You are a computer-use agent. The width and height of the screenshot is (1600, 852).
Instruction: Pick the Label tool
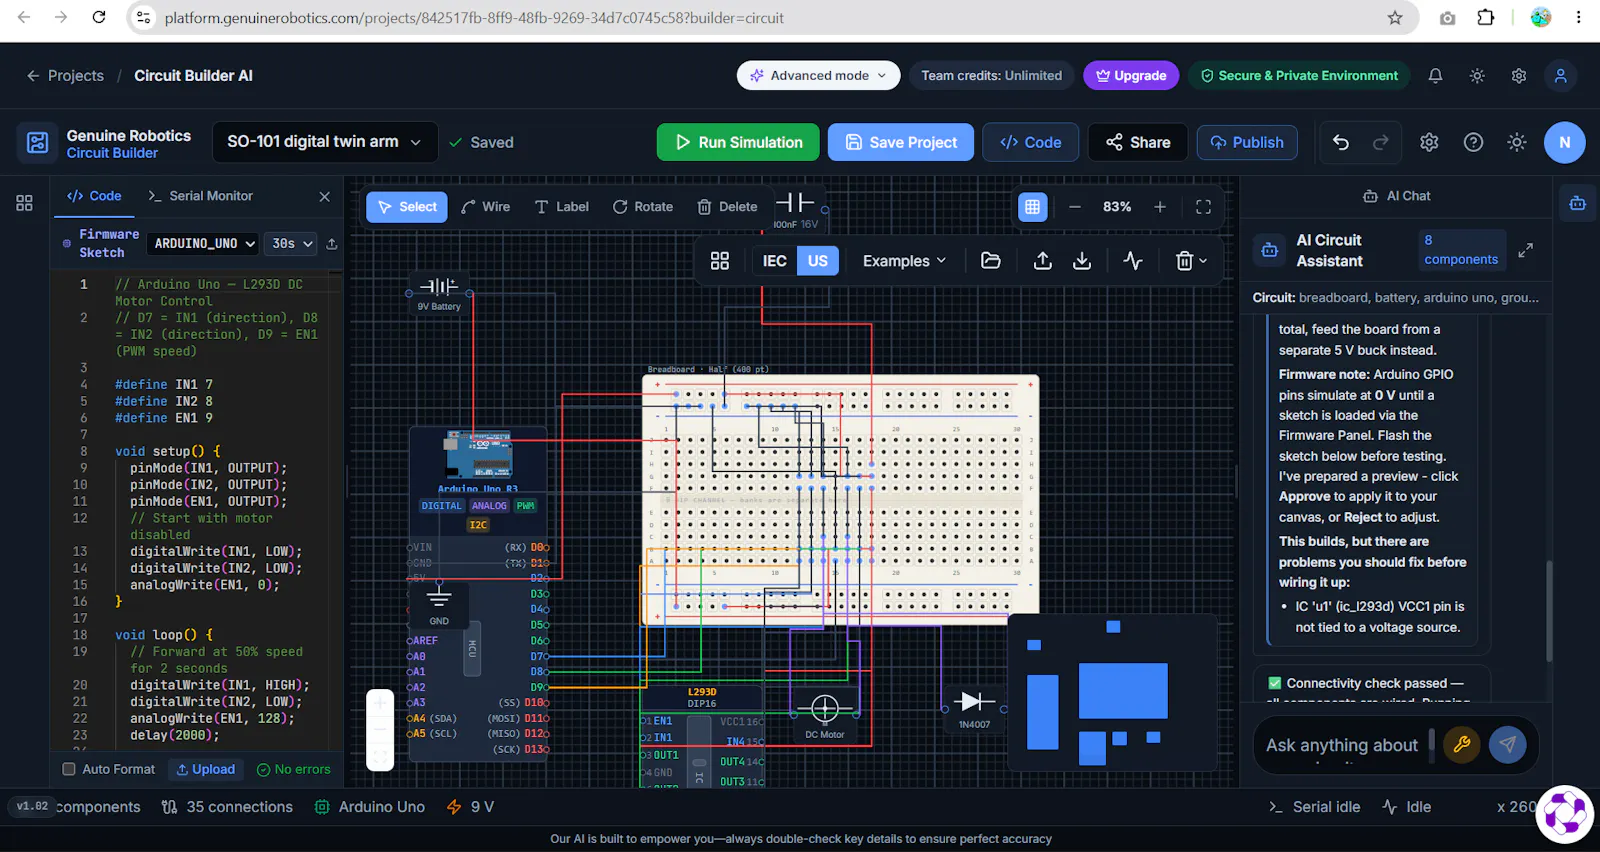tap(562, 207)
